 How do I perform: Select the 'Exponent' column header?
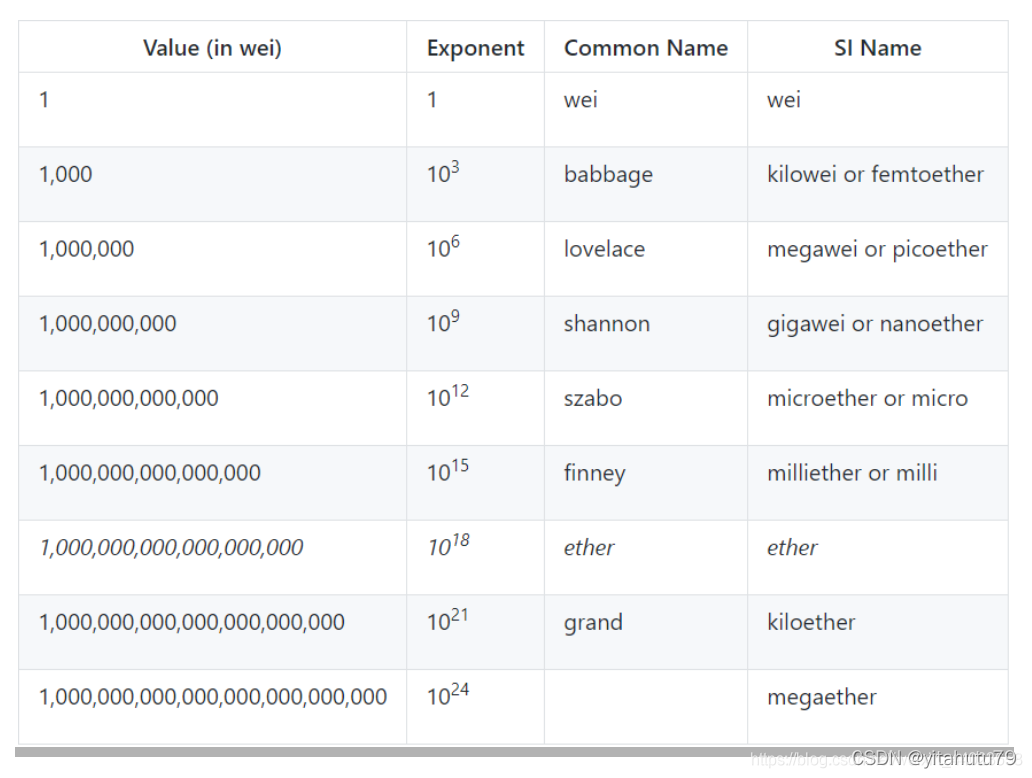tap(475, 48)
